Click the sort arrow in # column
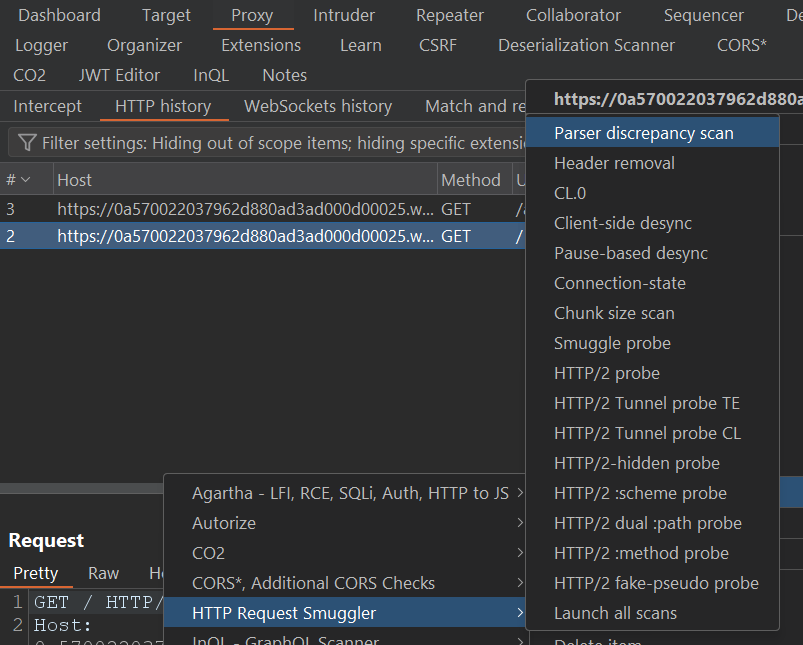 click(26, 180)
